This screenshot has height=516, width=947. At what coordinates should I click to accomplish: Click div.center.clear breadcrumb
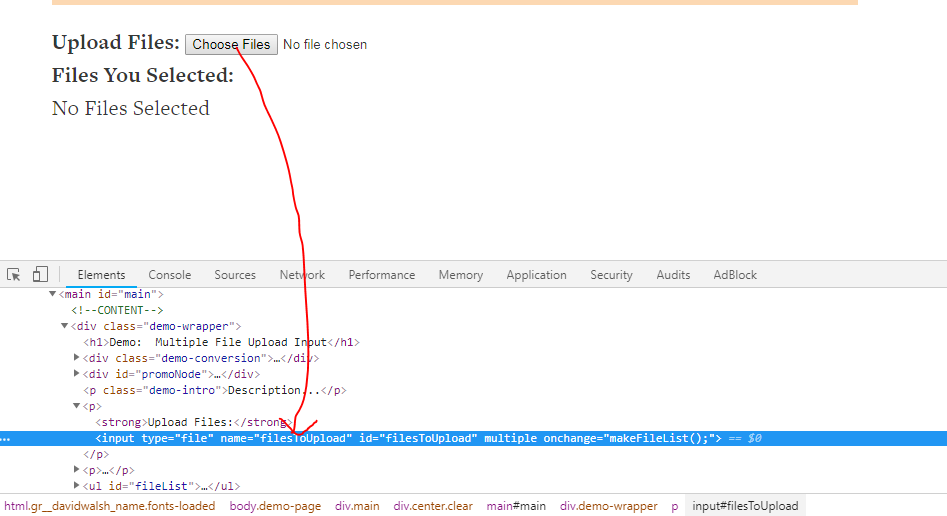[x=433, y=506]
